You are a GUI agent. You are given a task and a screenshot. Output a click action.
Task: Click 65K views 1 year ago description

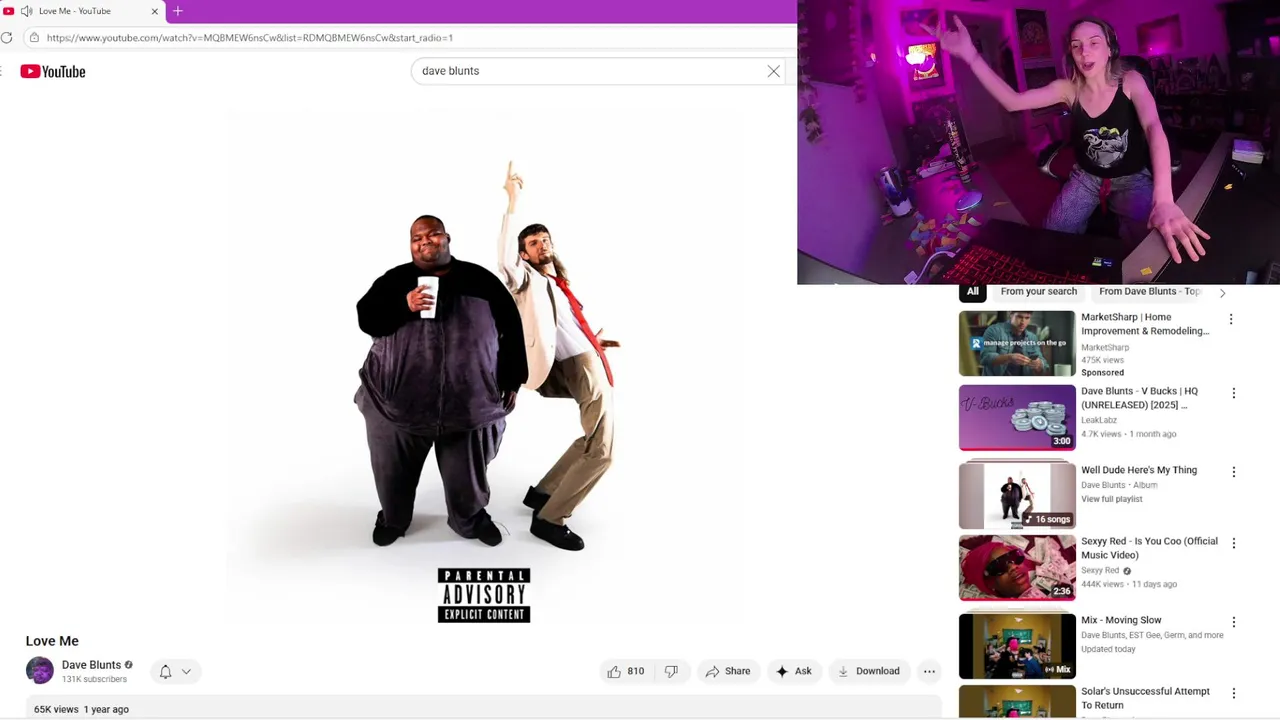pos(81,709)
